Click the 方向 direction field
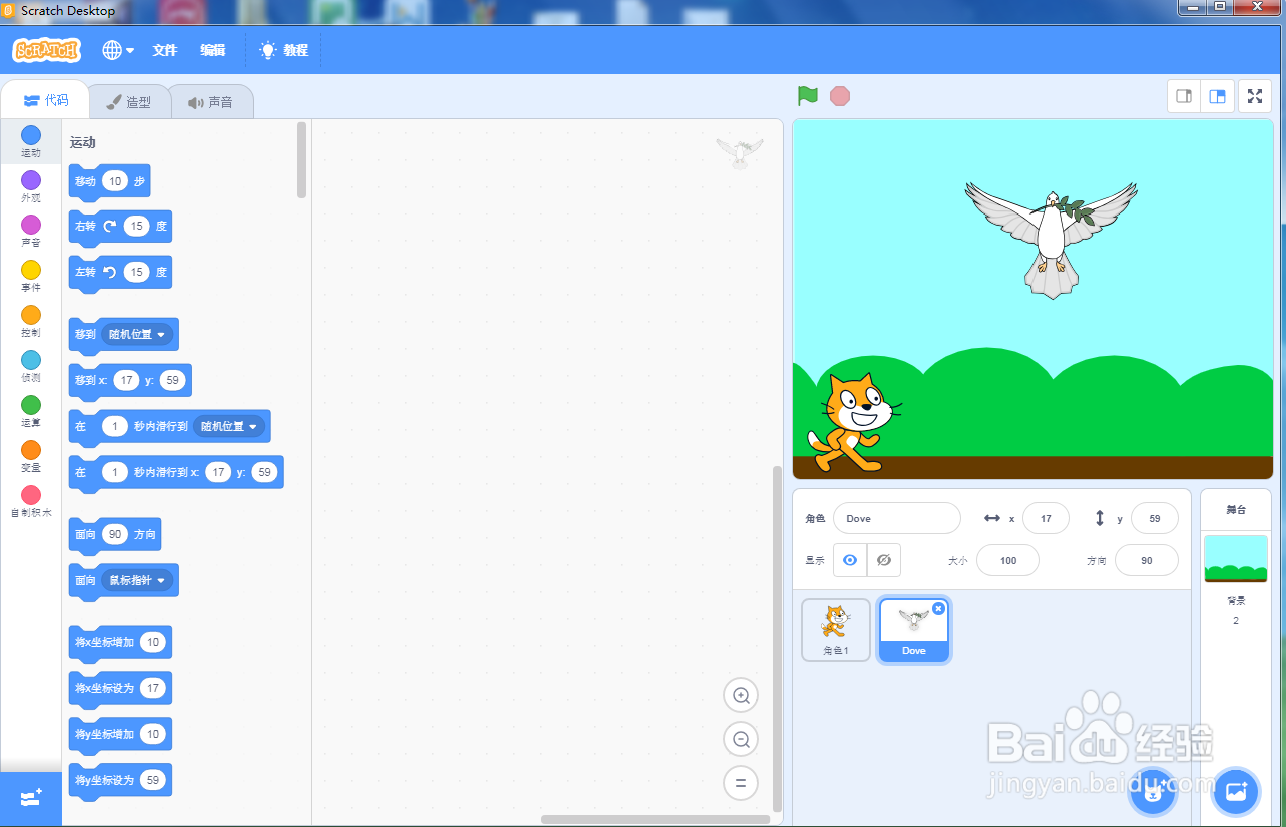 (x=1147, y=560)
